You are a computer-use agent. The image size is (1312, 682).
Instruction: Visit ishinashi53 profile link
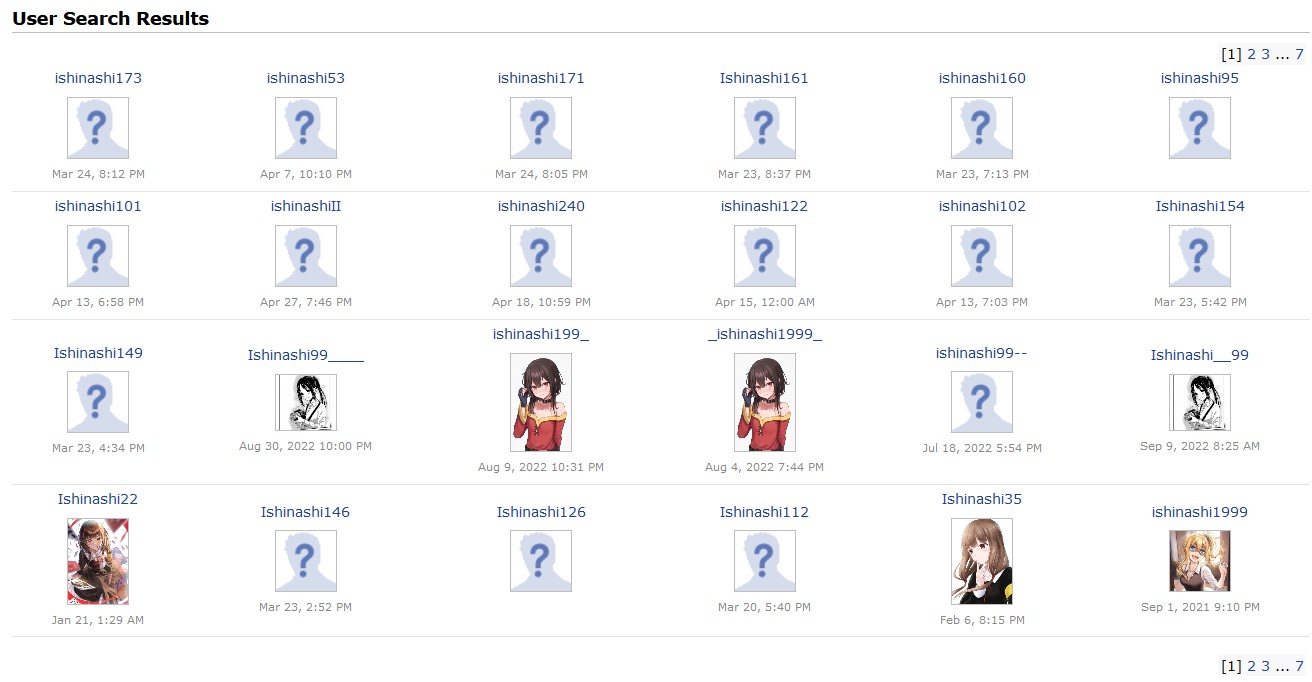306,78
